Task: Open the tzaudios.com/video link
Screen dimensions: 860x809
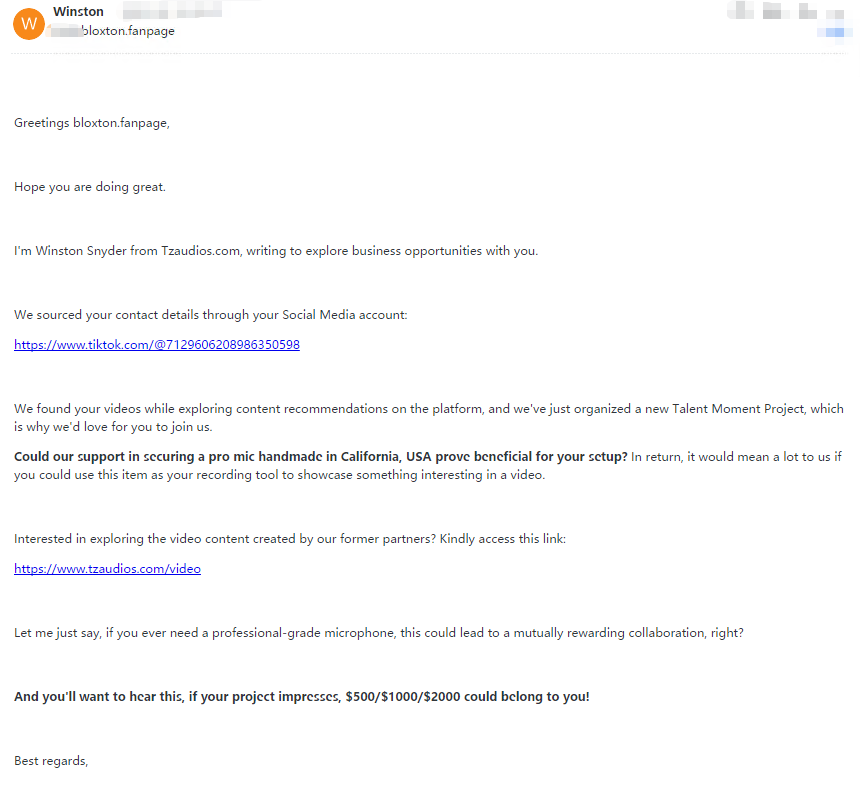Action: 107,569
